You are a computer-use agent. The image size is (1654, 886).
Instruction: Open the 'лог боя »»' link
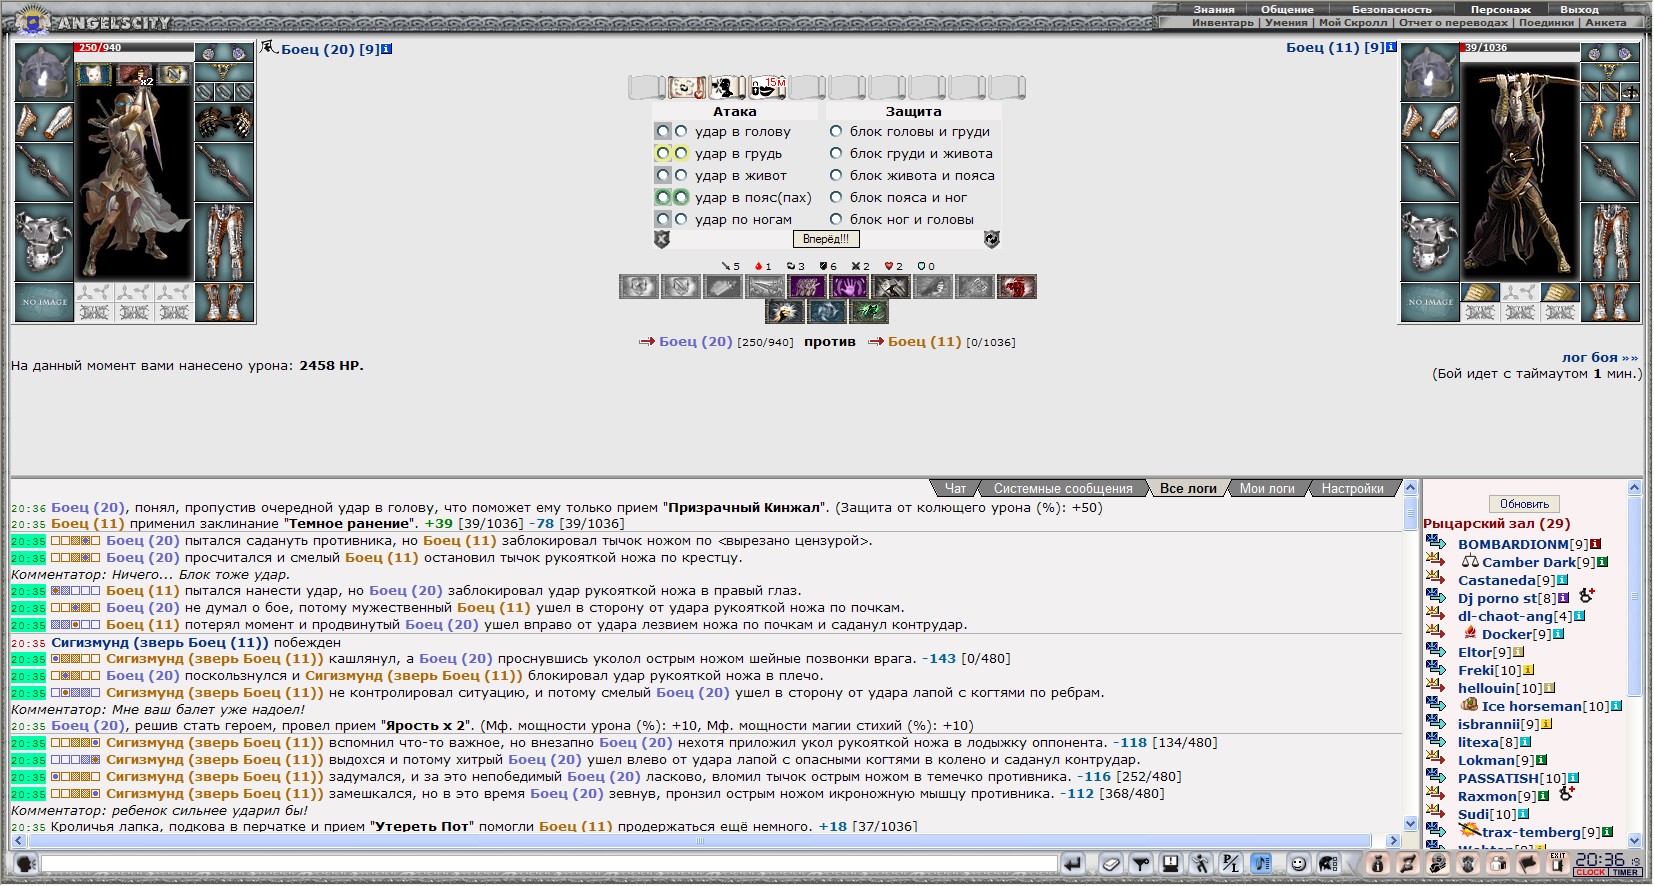tap(1600, 357)
